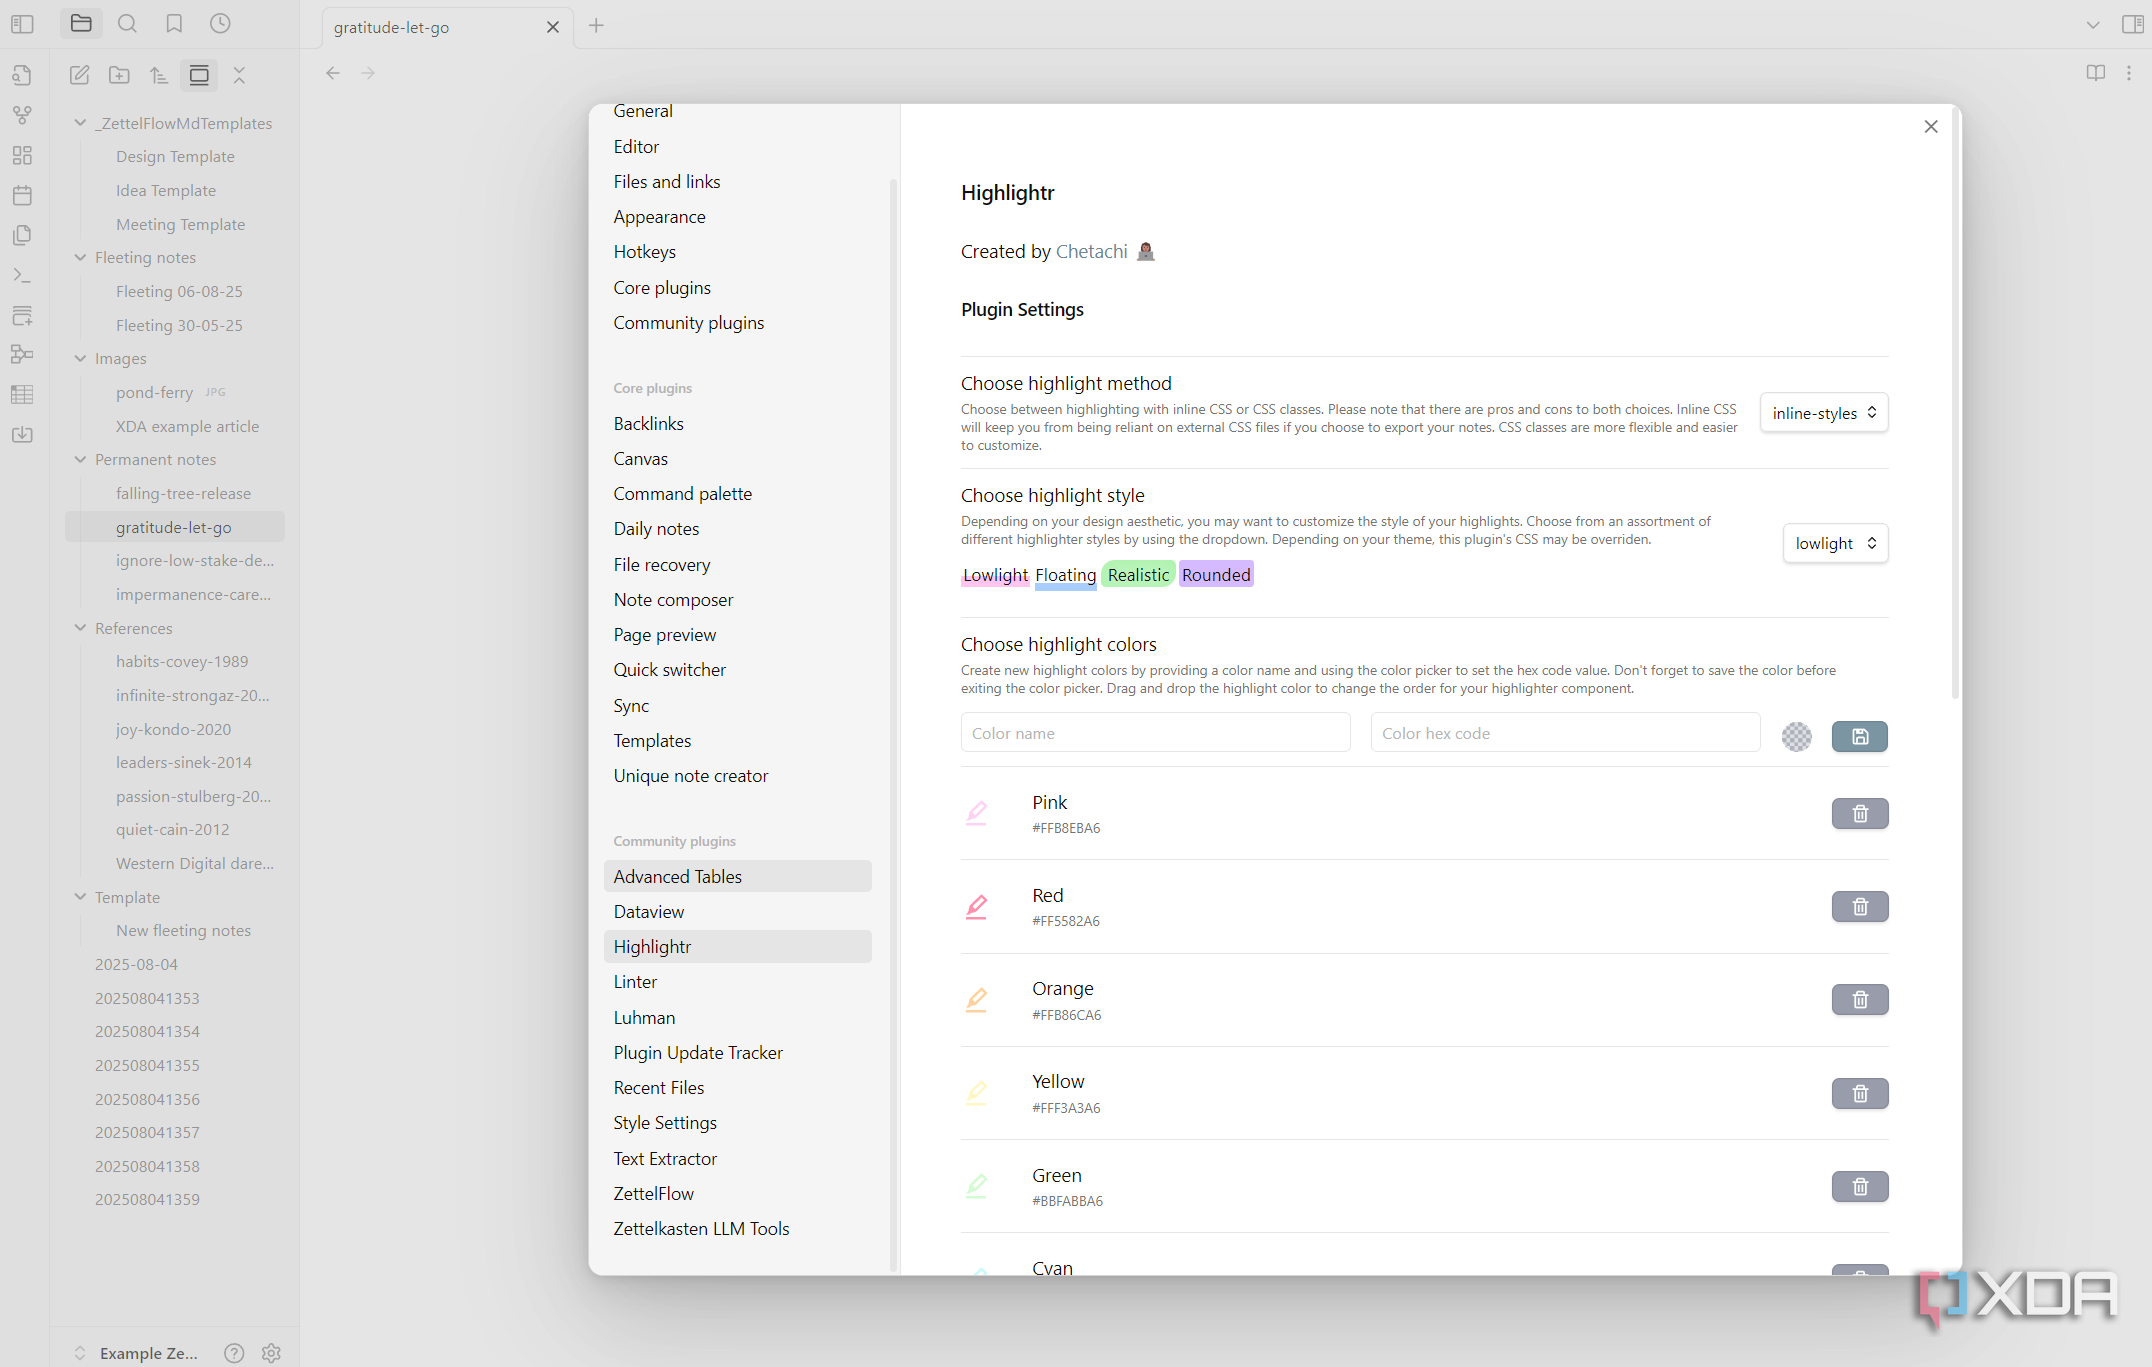The width and height of the screenshot is (2152, 1367).
Task: Open the falling-tree-release note
Action: (183, 494)
